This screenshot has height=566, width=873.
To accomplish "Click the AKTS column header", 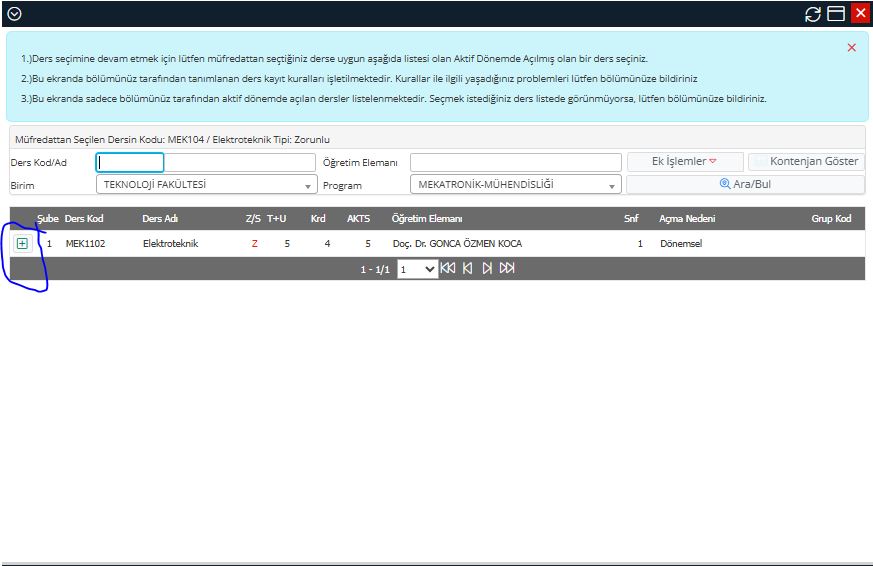I will (358, 218).
